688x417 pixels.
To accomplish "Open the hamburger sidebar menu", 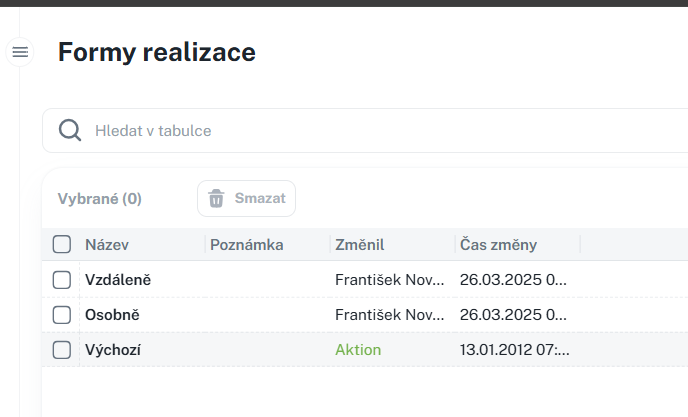I will tap(20, 52).
